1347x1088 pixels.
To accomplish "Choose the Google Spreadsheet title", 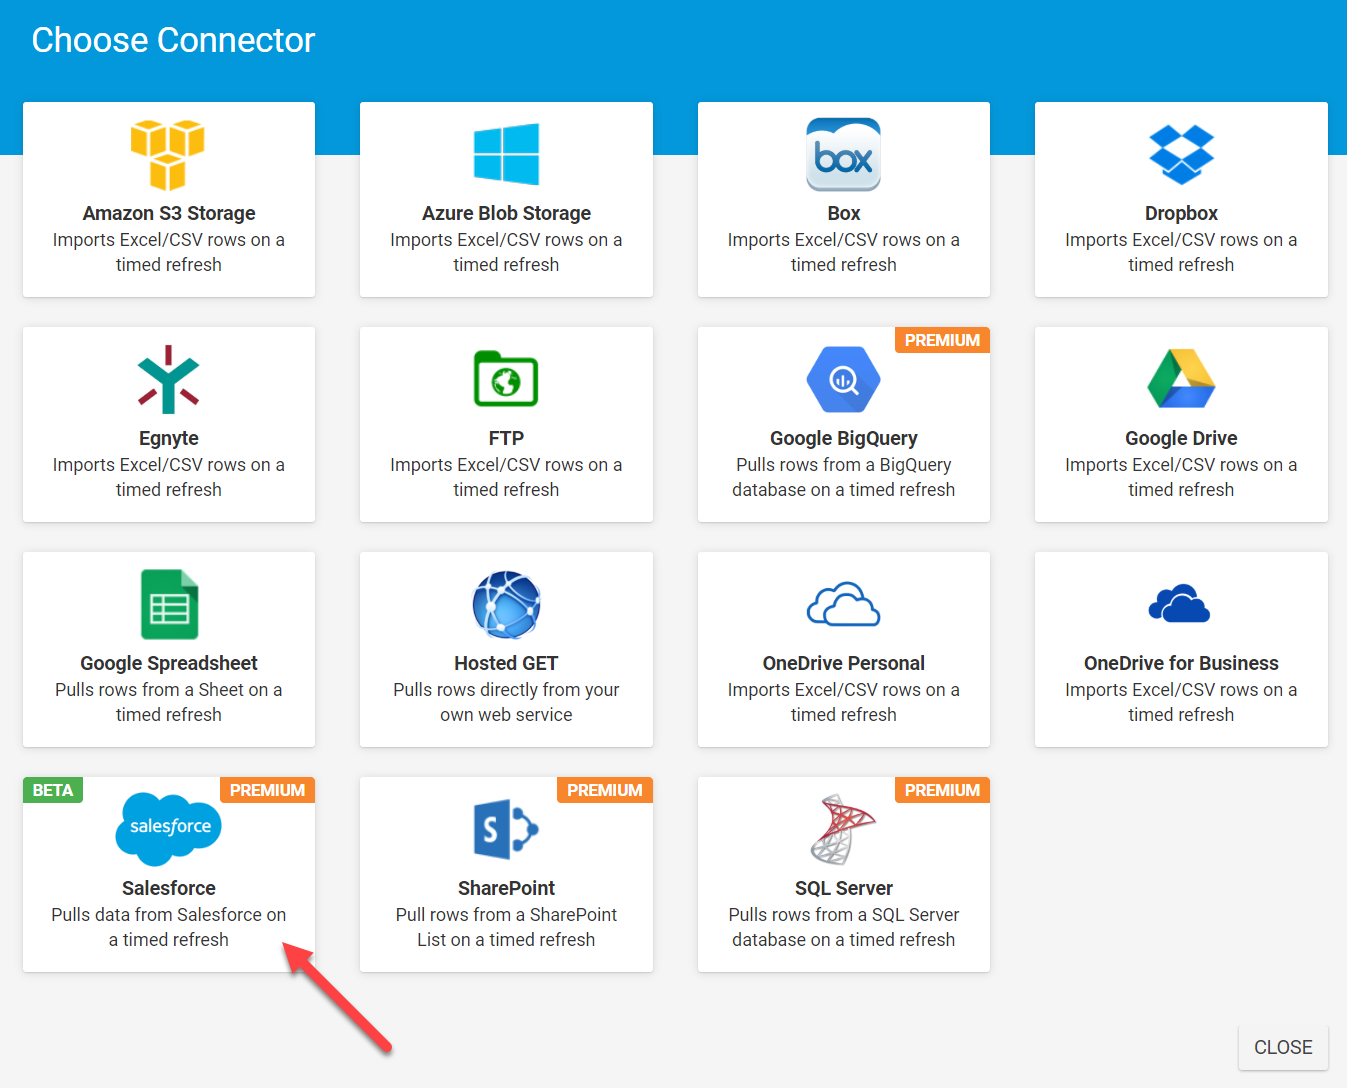I will pyautogui.click(x=169, y=663).
